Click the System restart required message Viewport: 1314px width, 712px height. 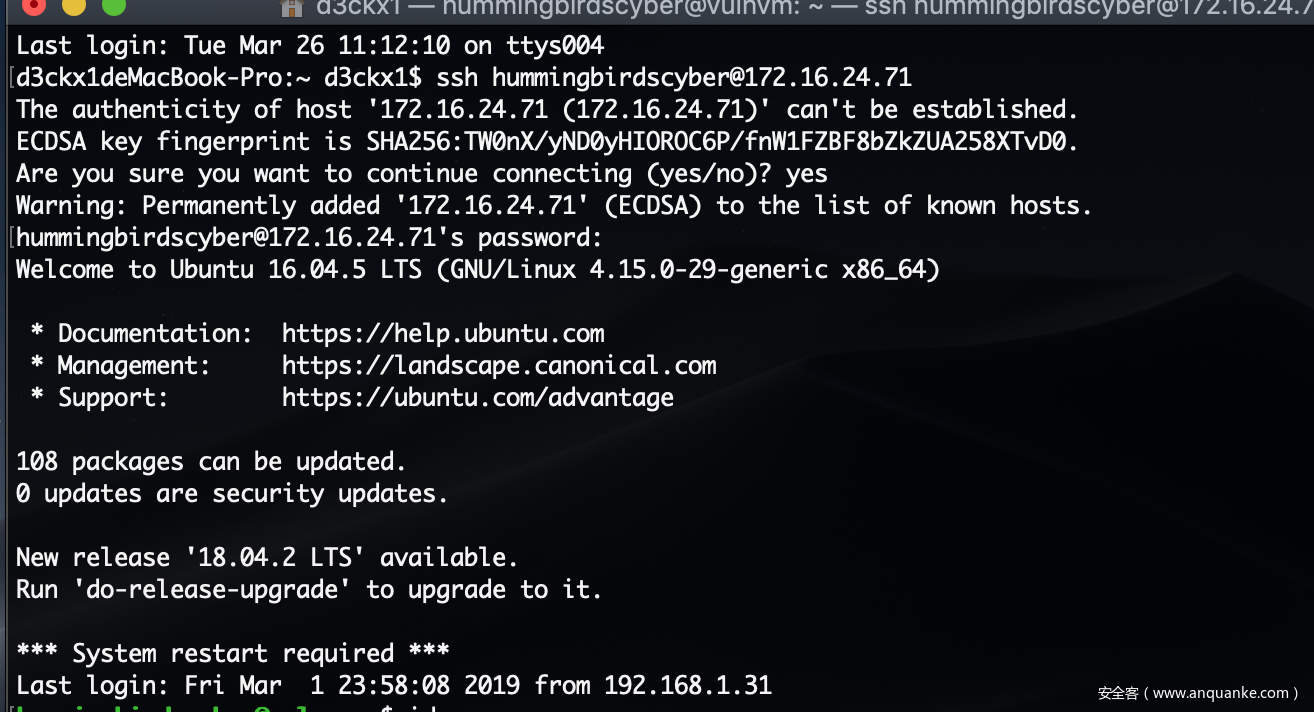click(x=233, y=653)
